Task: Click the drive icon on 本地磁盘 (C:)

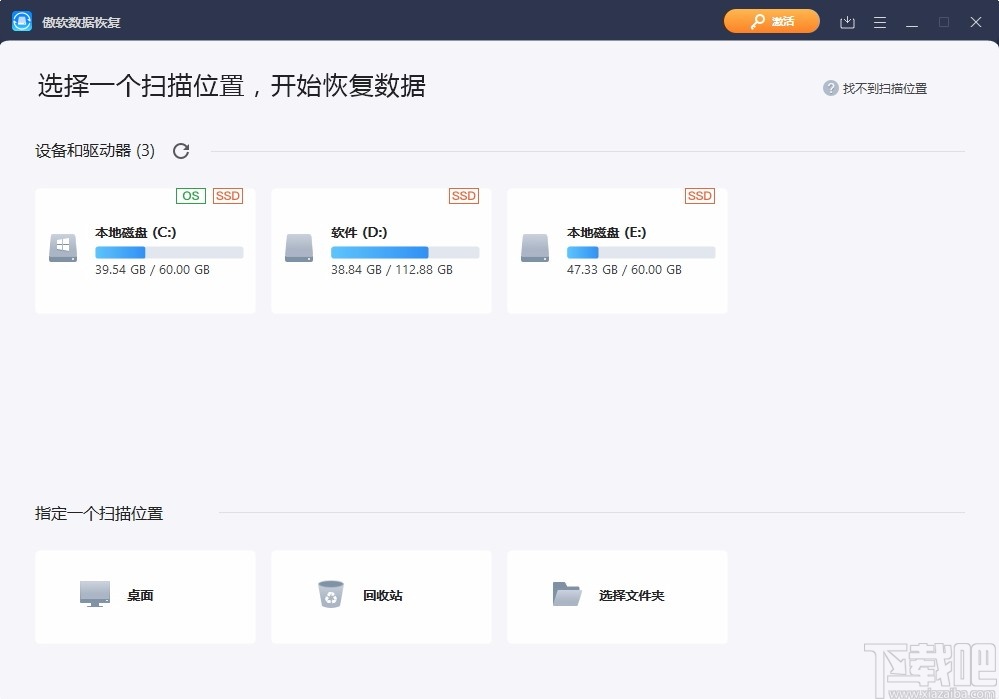Action: 62,250
